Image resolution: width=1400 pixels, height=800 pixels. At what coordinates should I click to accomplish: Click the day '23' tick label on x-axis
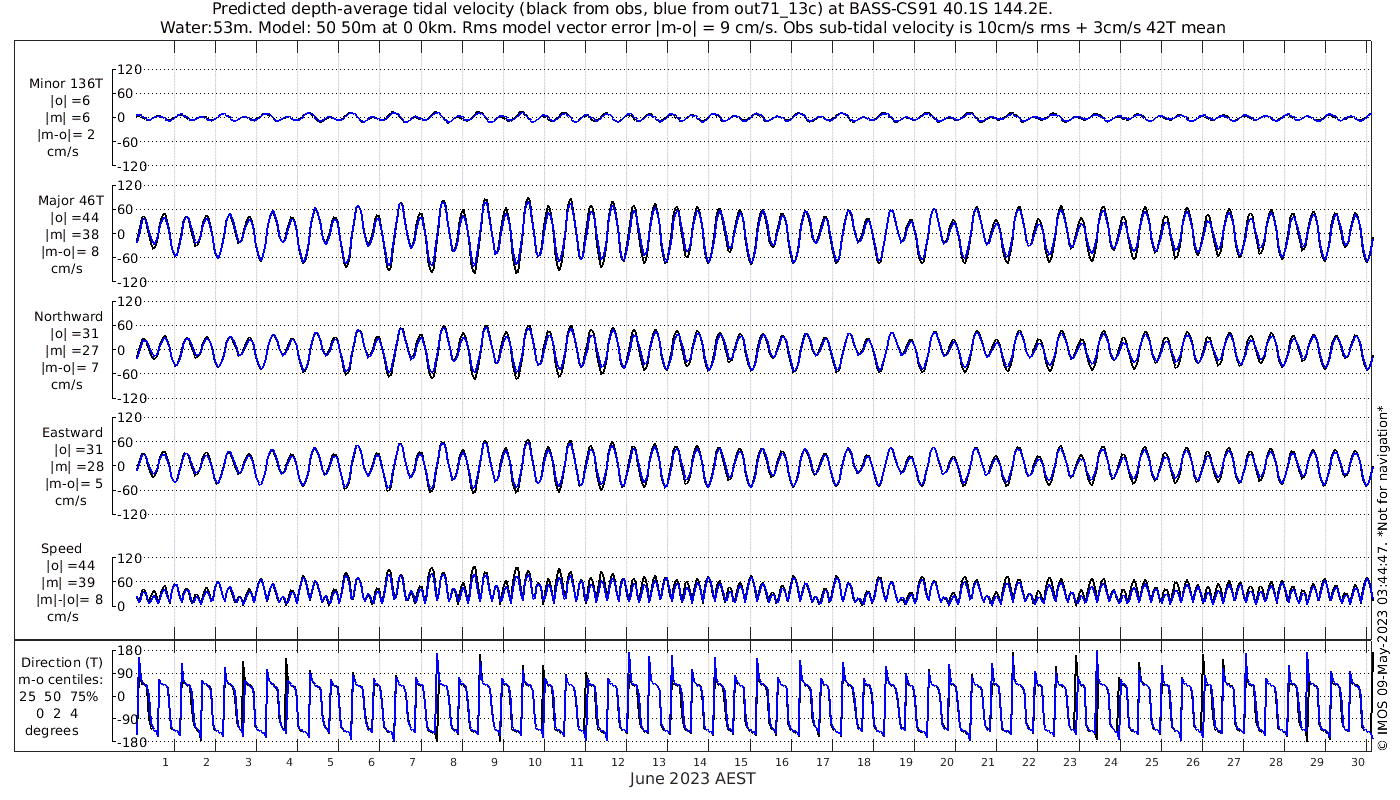tap(1070, 762)
